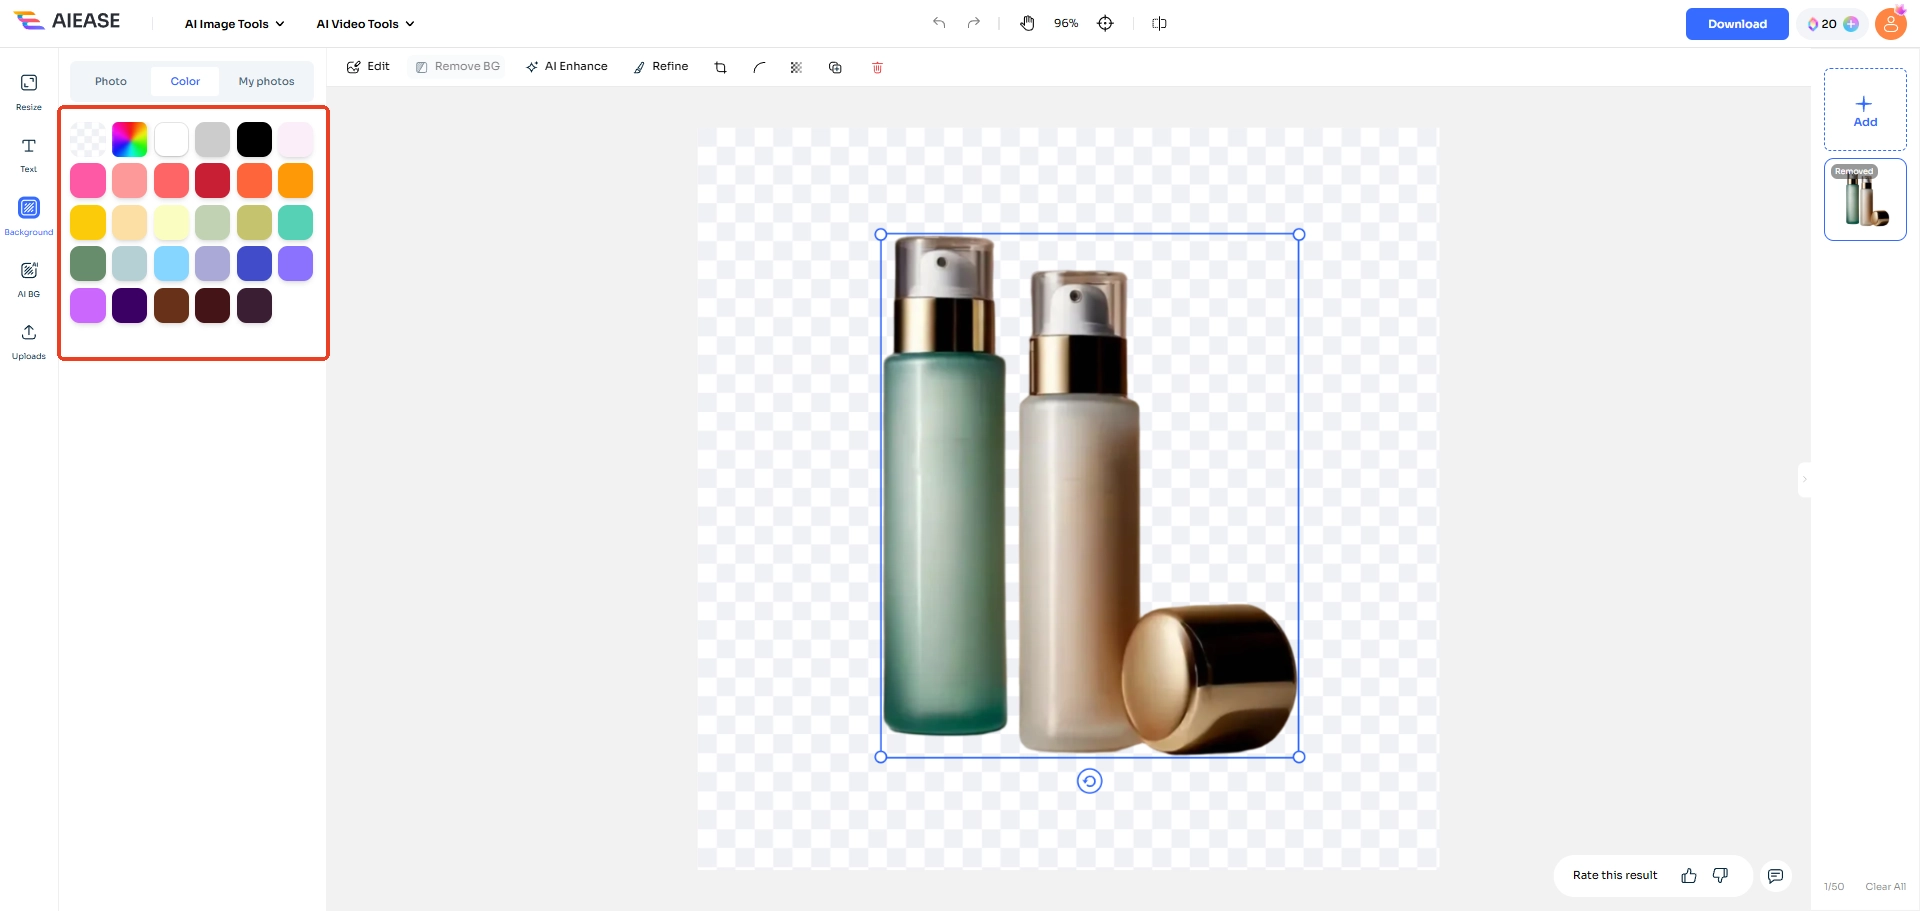
Task: Open the Uploads panel
Action: pos(29,340)
